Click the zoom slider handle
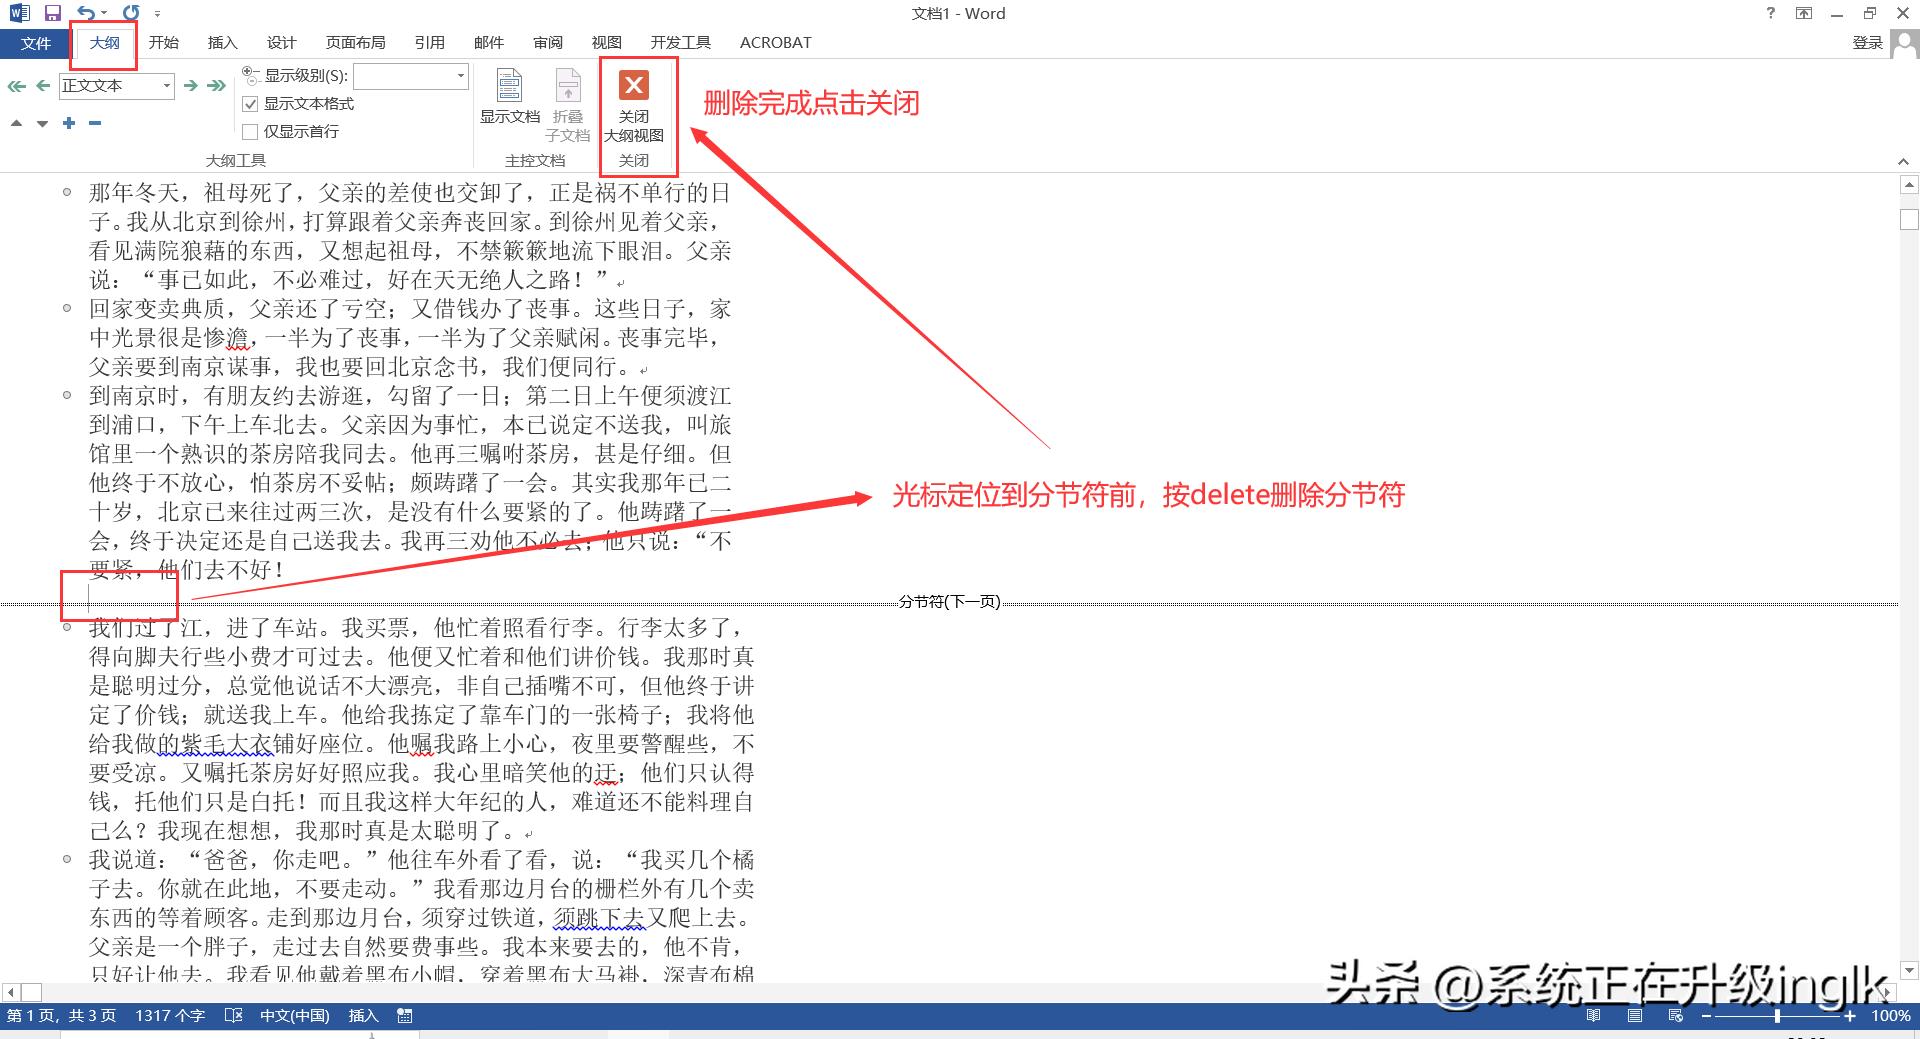1920x1039 pixels. (1777, 1015)
